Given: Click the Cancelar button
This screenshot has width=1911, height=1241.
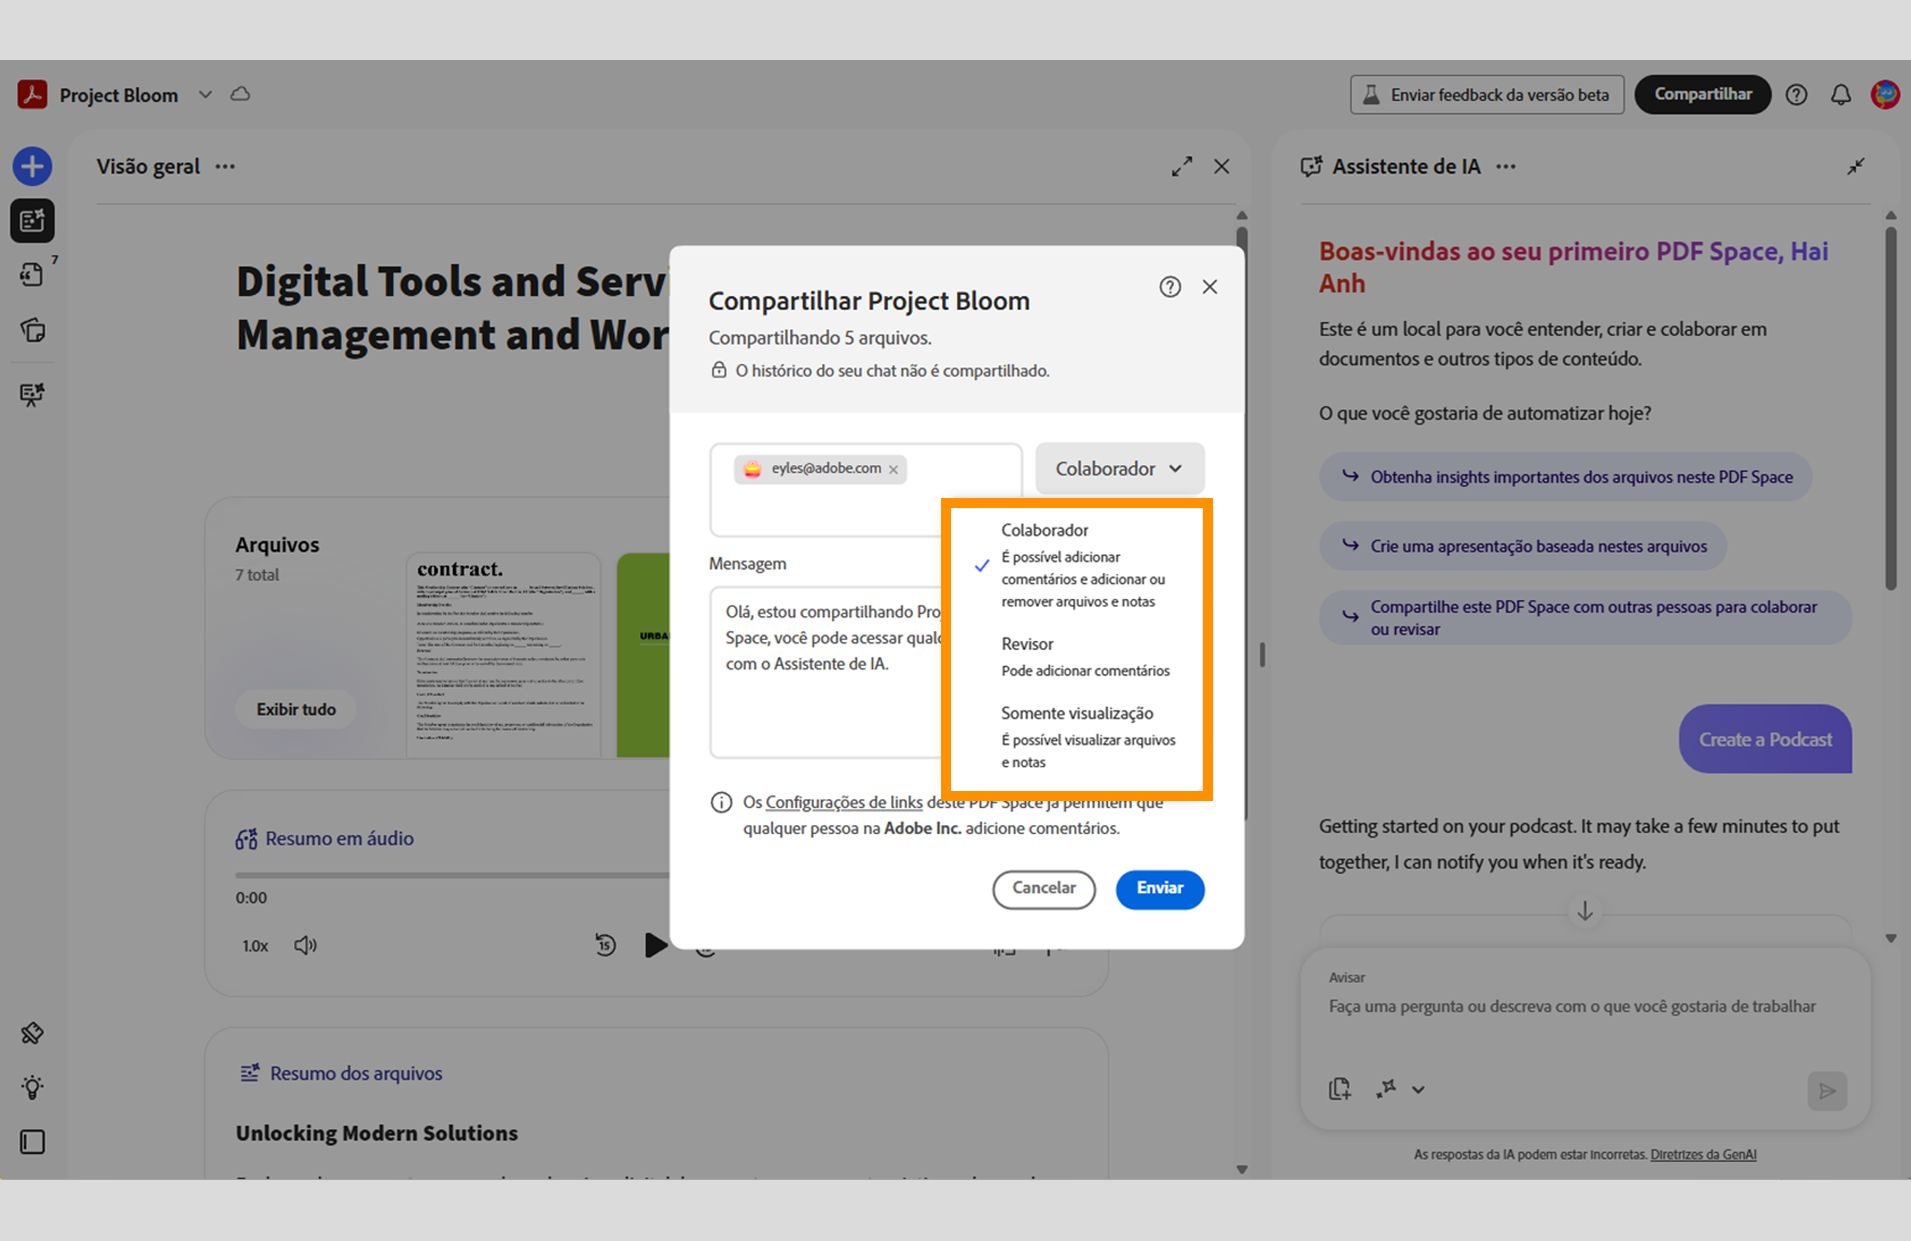Looking at the screenshot, I should 1043,888.
